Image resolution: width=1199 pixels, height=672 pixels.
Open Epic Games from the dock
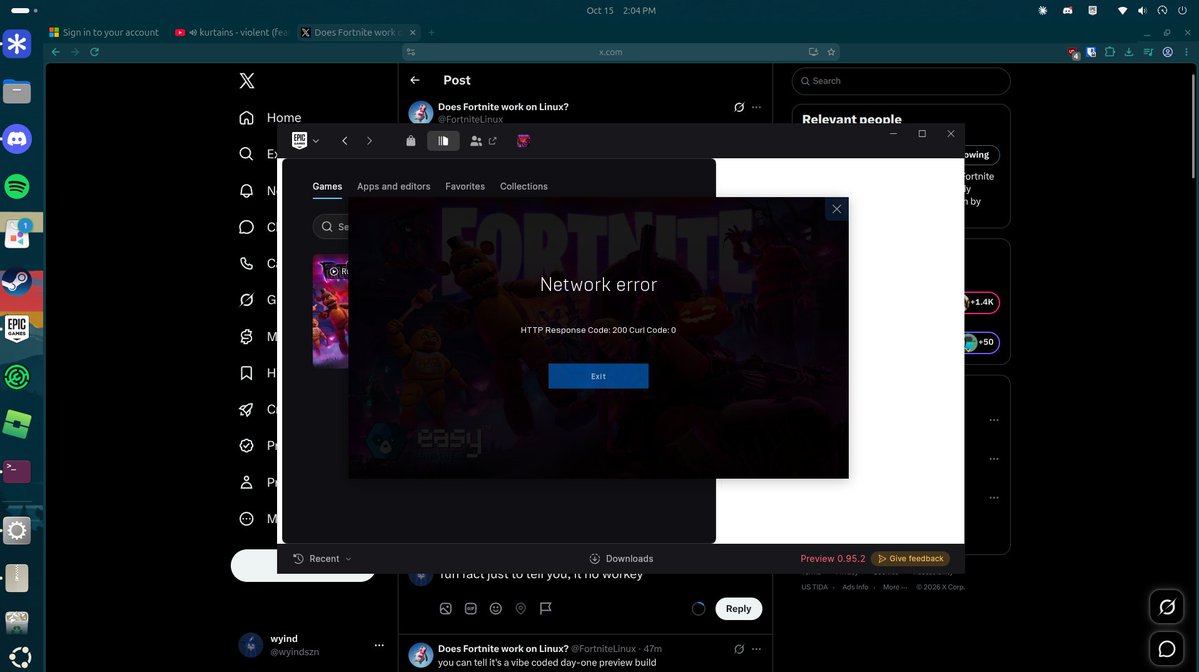point(17,330)
